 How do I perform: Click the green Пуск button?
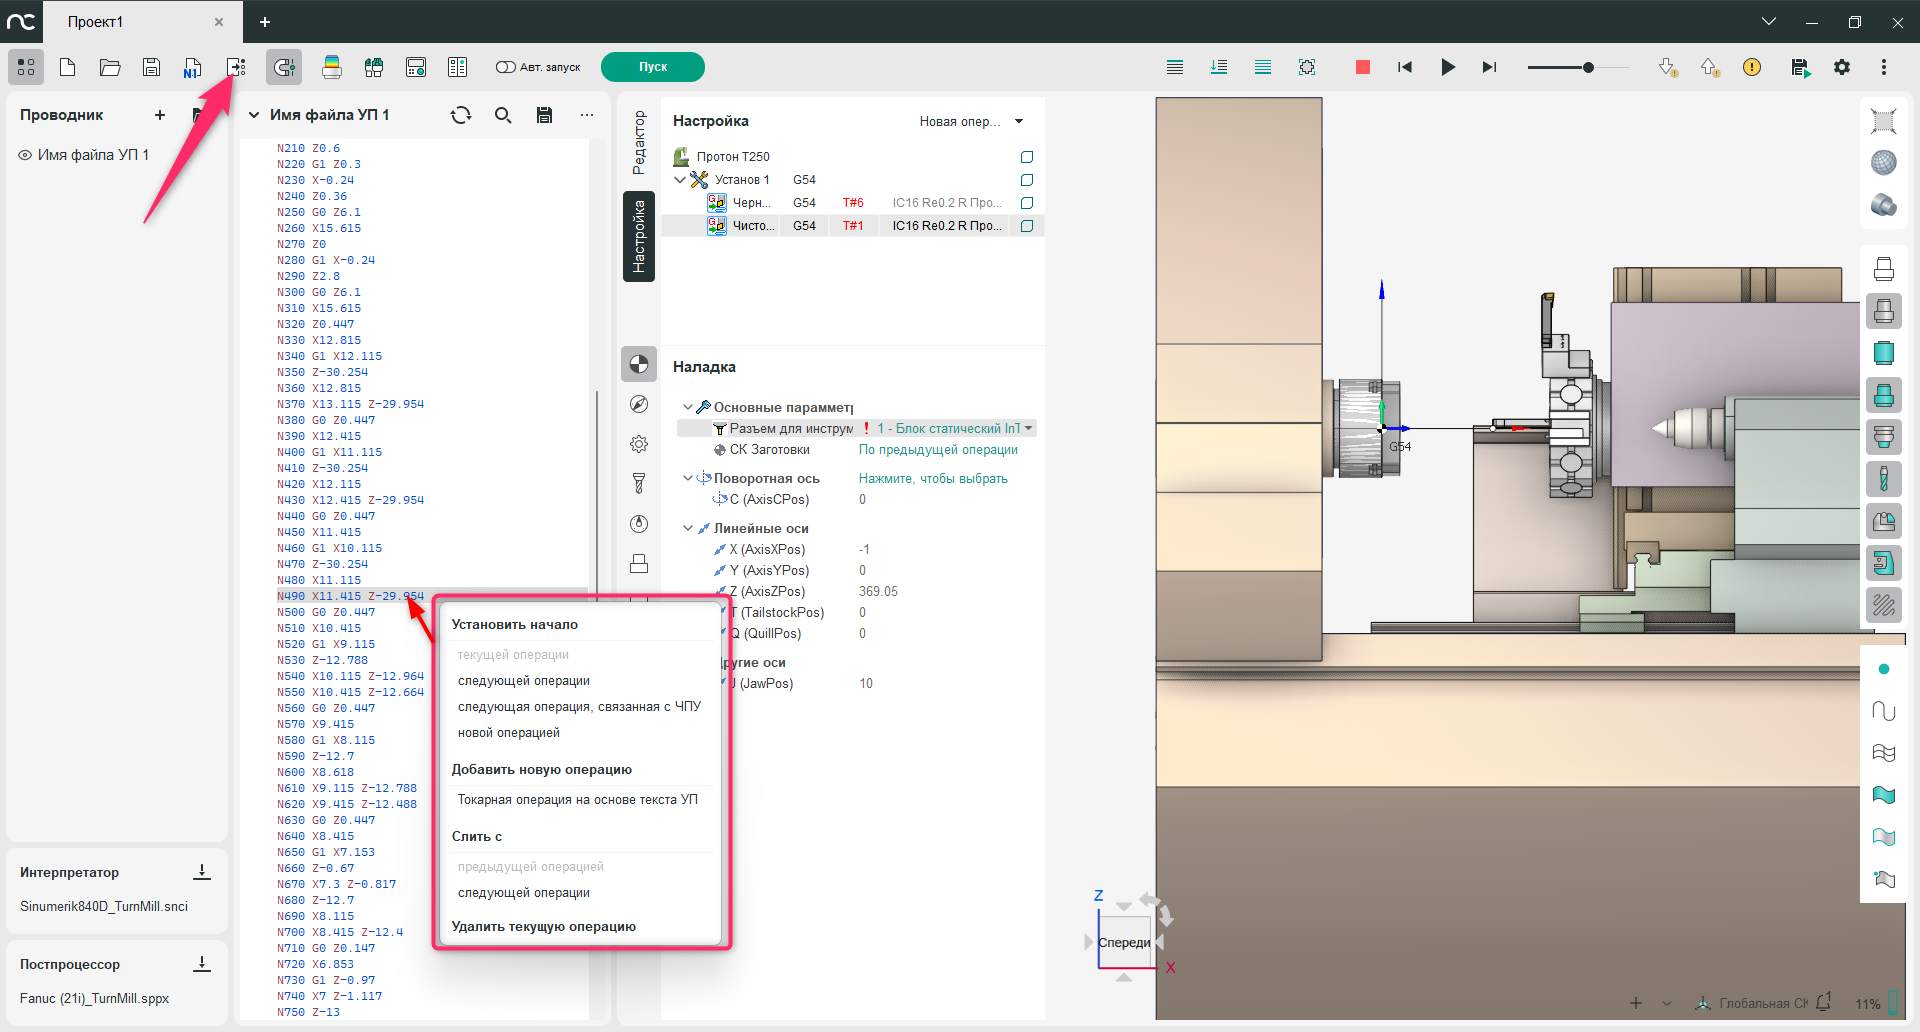pos(652,67)
